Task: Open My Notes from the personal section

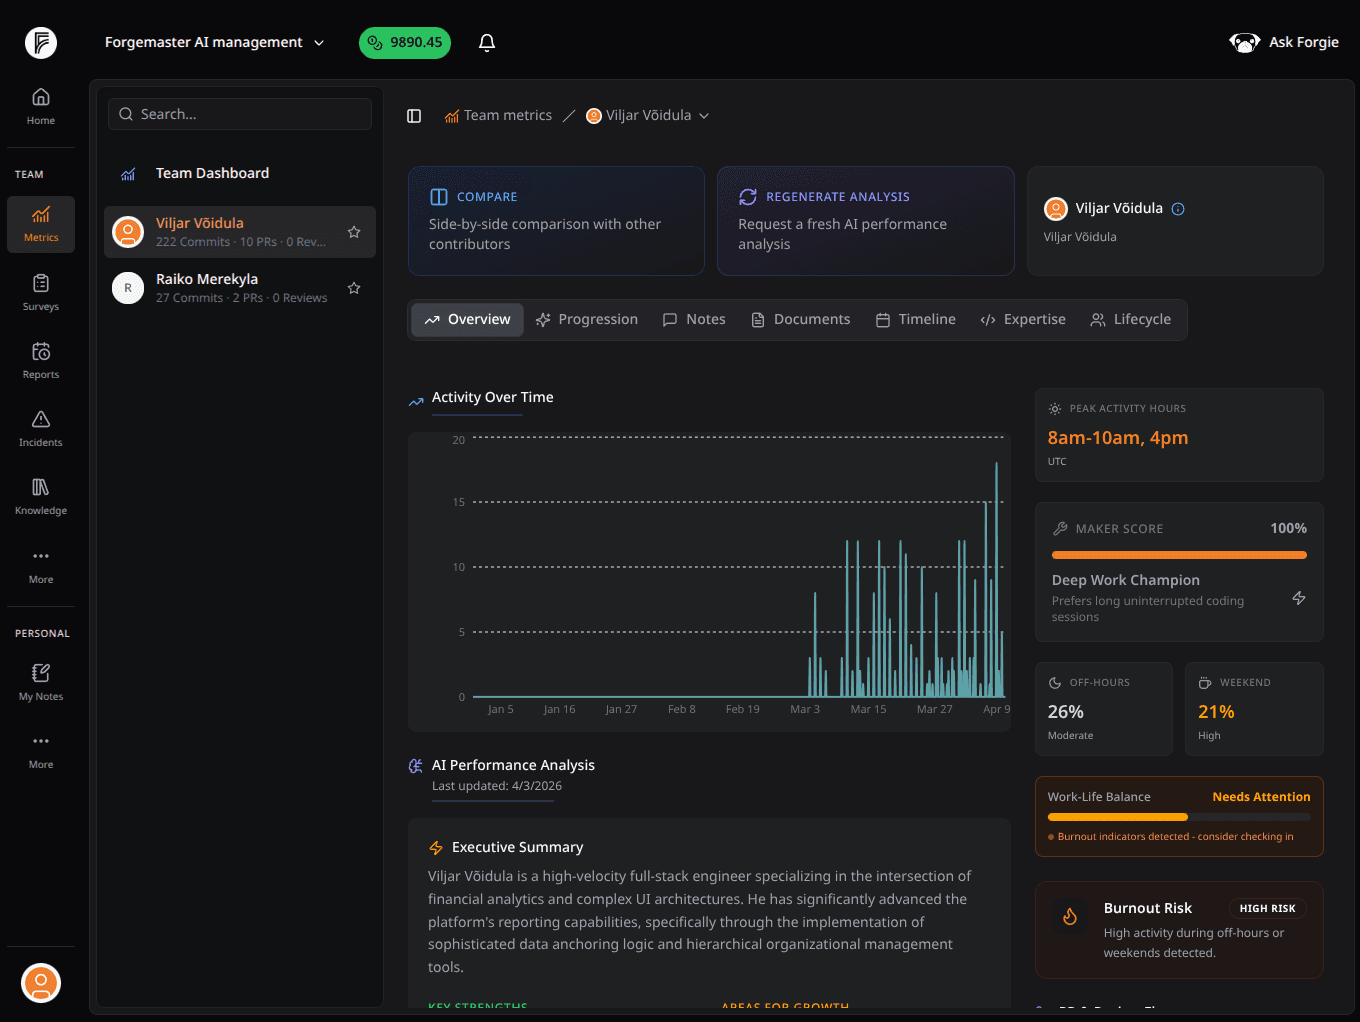Action: click(40, 681)
